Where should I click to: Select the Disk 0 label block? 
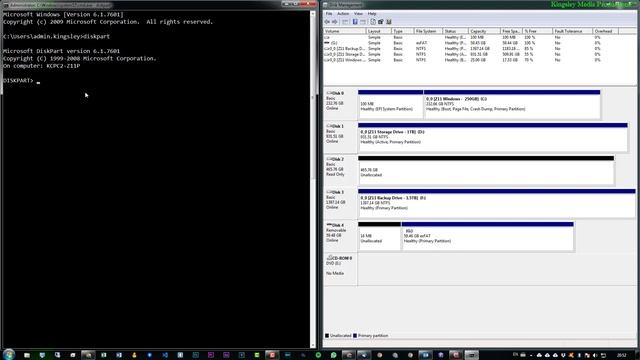click(340, 104)
